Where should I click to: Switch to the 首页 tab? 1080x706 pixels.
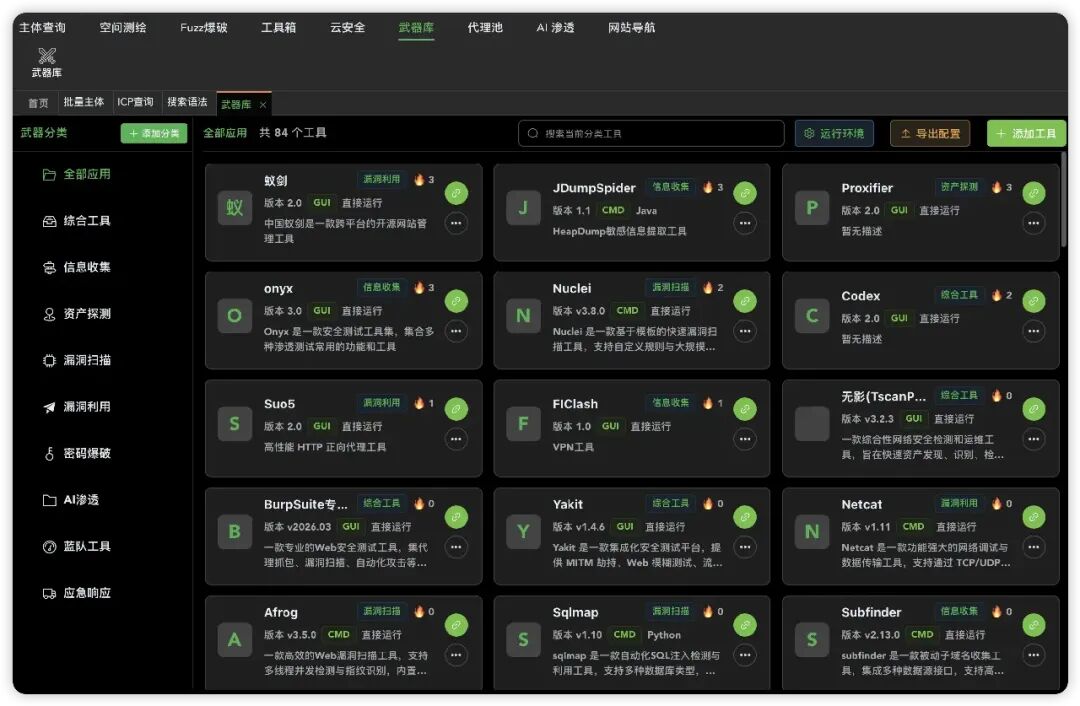point(38,103)
